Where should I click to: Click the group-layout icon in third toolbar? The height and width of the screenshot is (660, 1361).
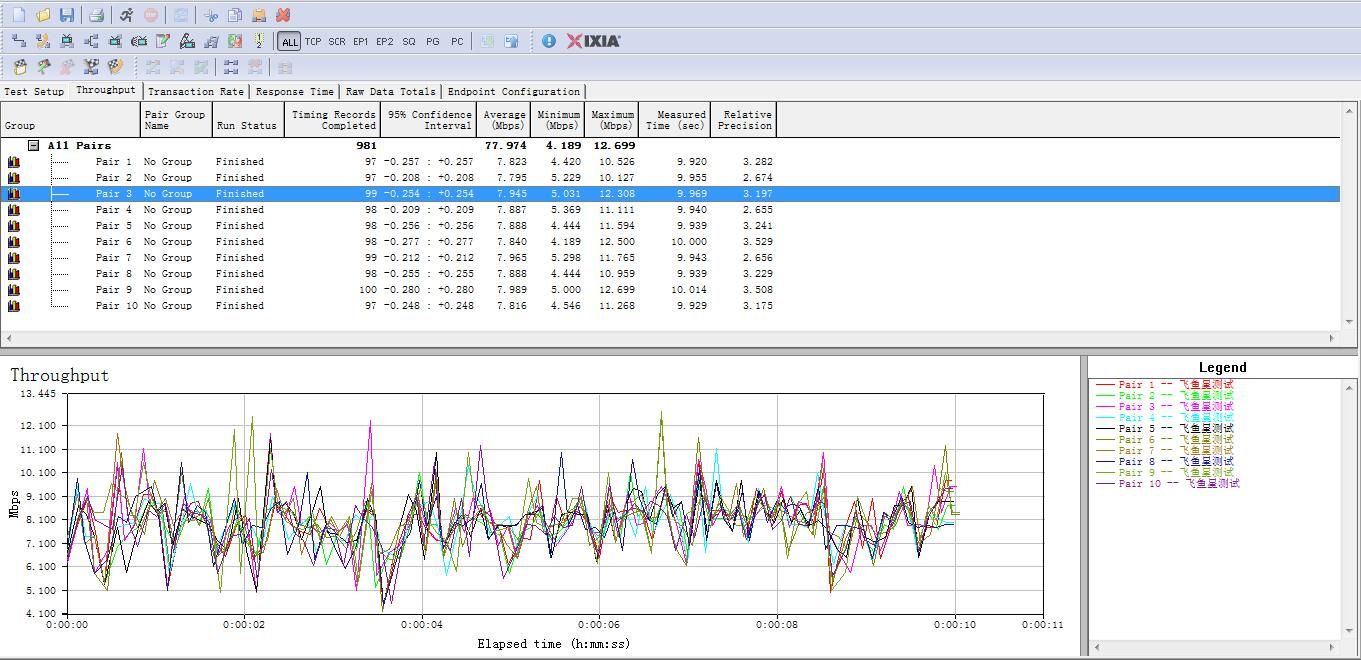click(x=231, y=67)
